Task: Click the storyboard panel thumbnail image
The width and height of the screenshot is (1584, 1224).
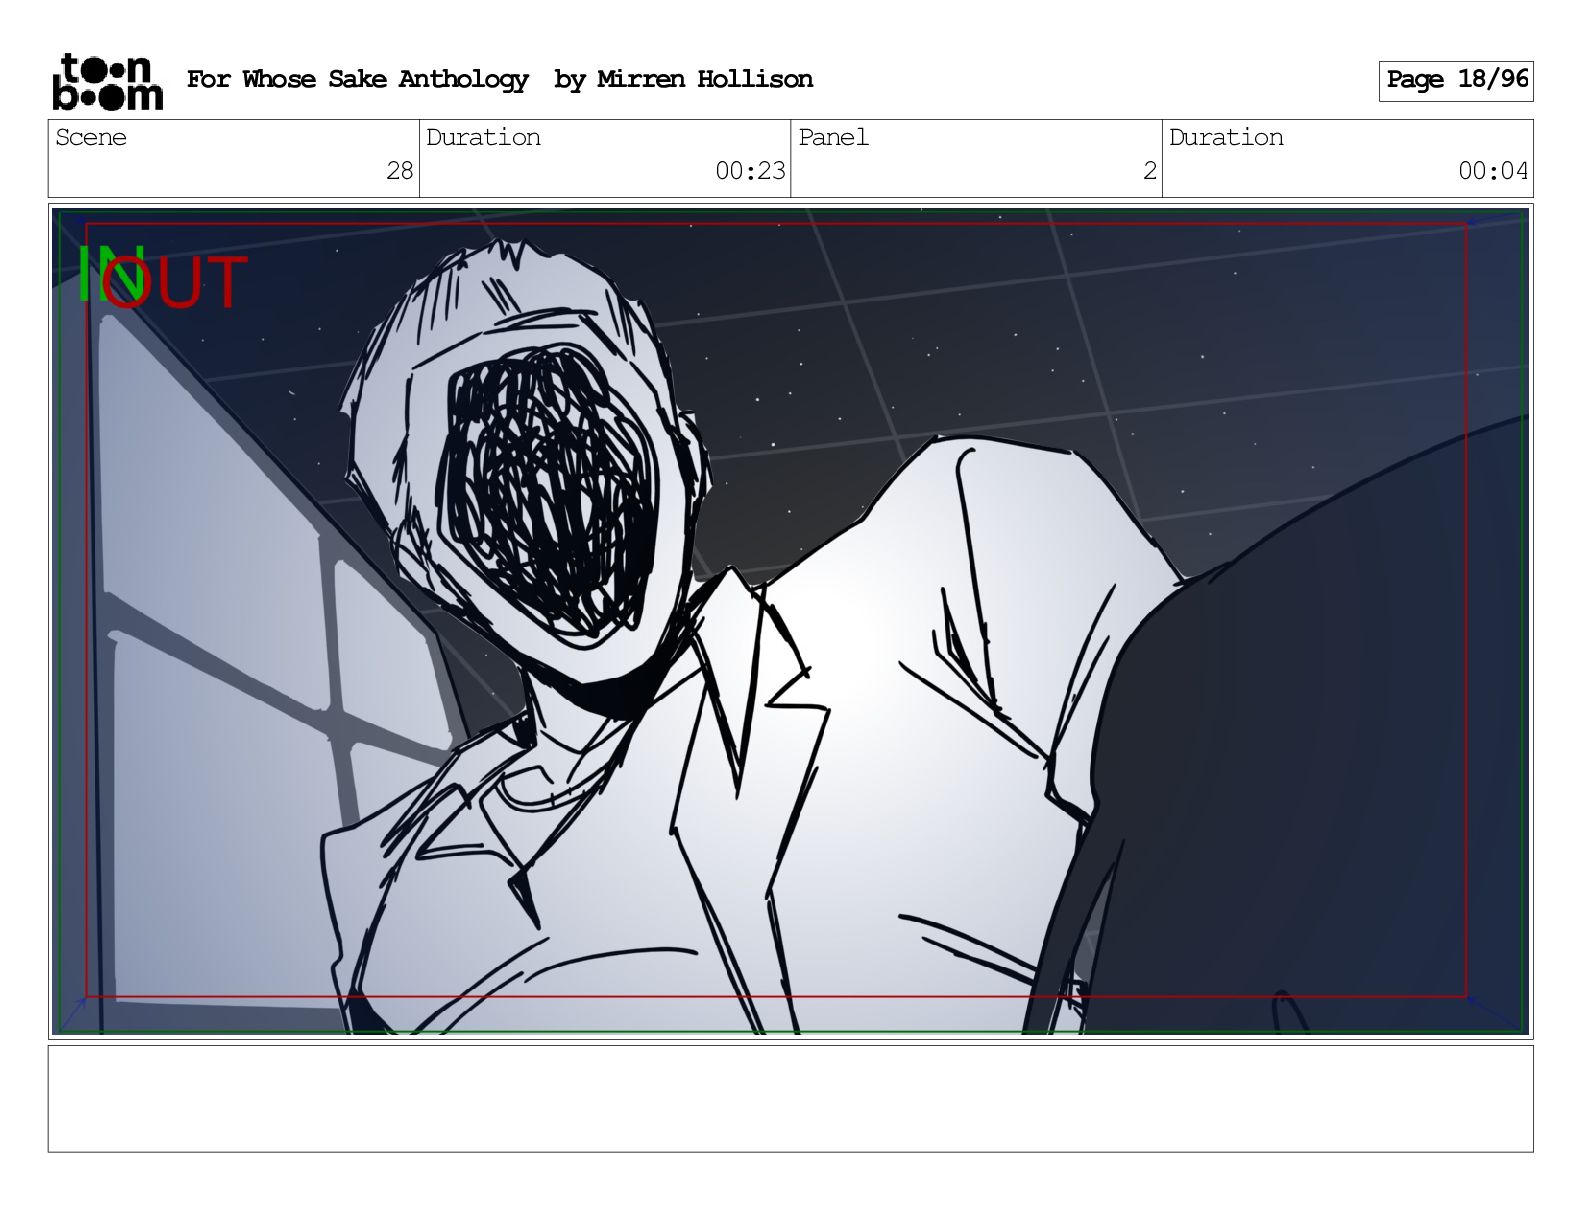Action: click(791, 621)
